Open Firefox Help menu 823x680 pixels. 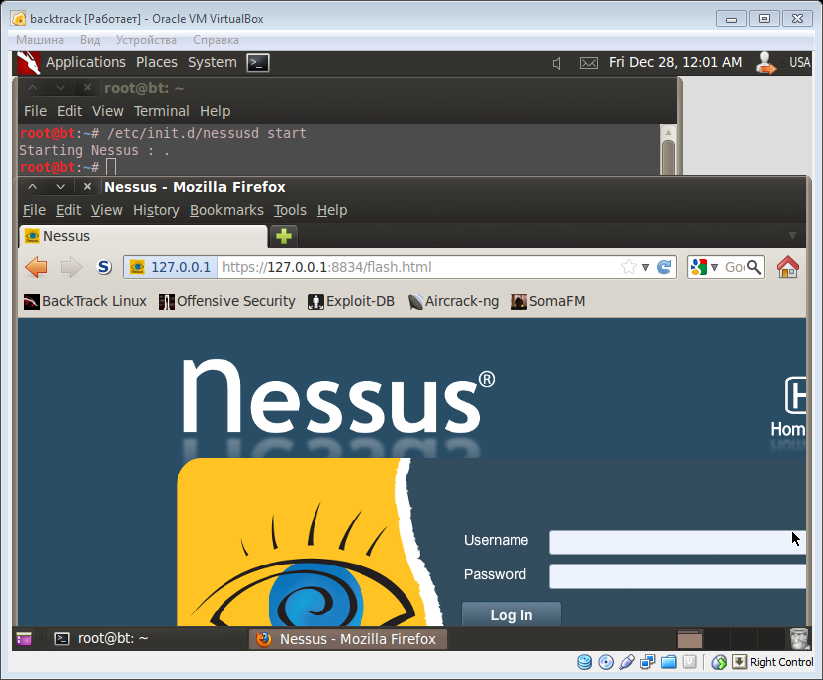pyautogui.click(x=332, y=210)
